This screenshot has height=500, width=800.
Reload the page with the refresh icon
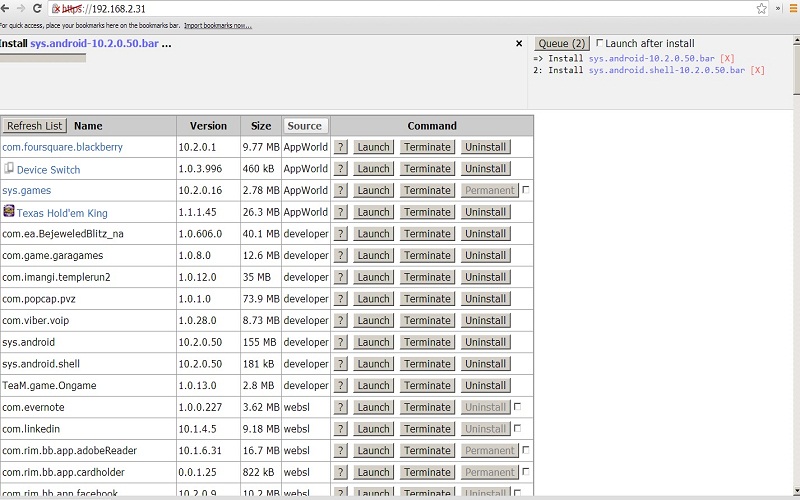click(x=37, y=9)
